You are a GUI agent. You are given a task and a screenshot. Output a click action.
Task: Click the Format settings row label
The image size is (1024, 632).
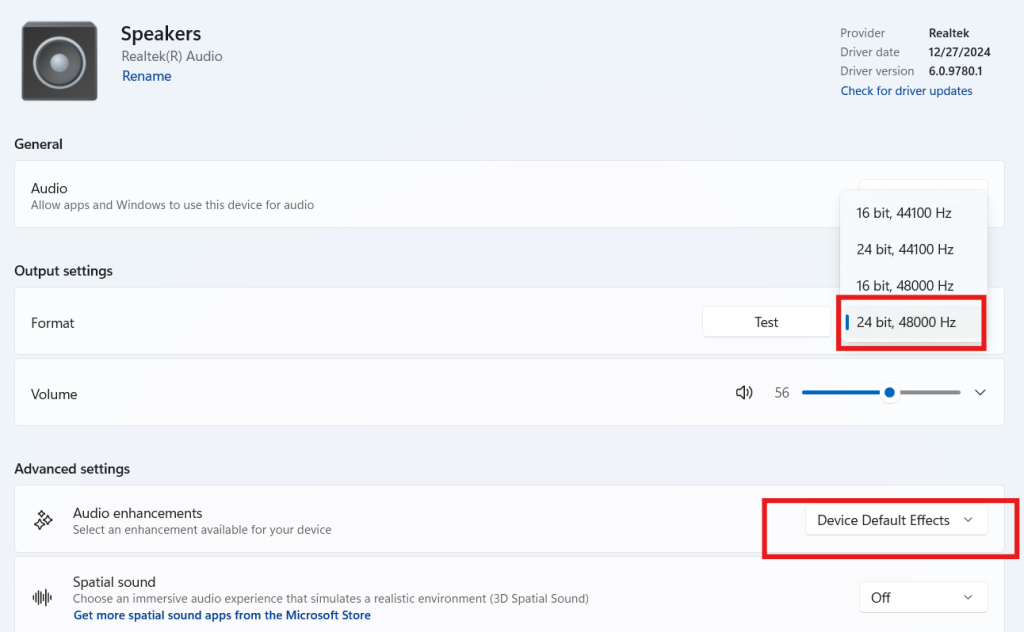pyautogui.click(x=53, y=323)
